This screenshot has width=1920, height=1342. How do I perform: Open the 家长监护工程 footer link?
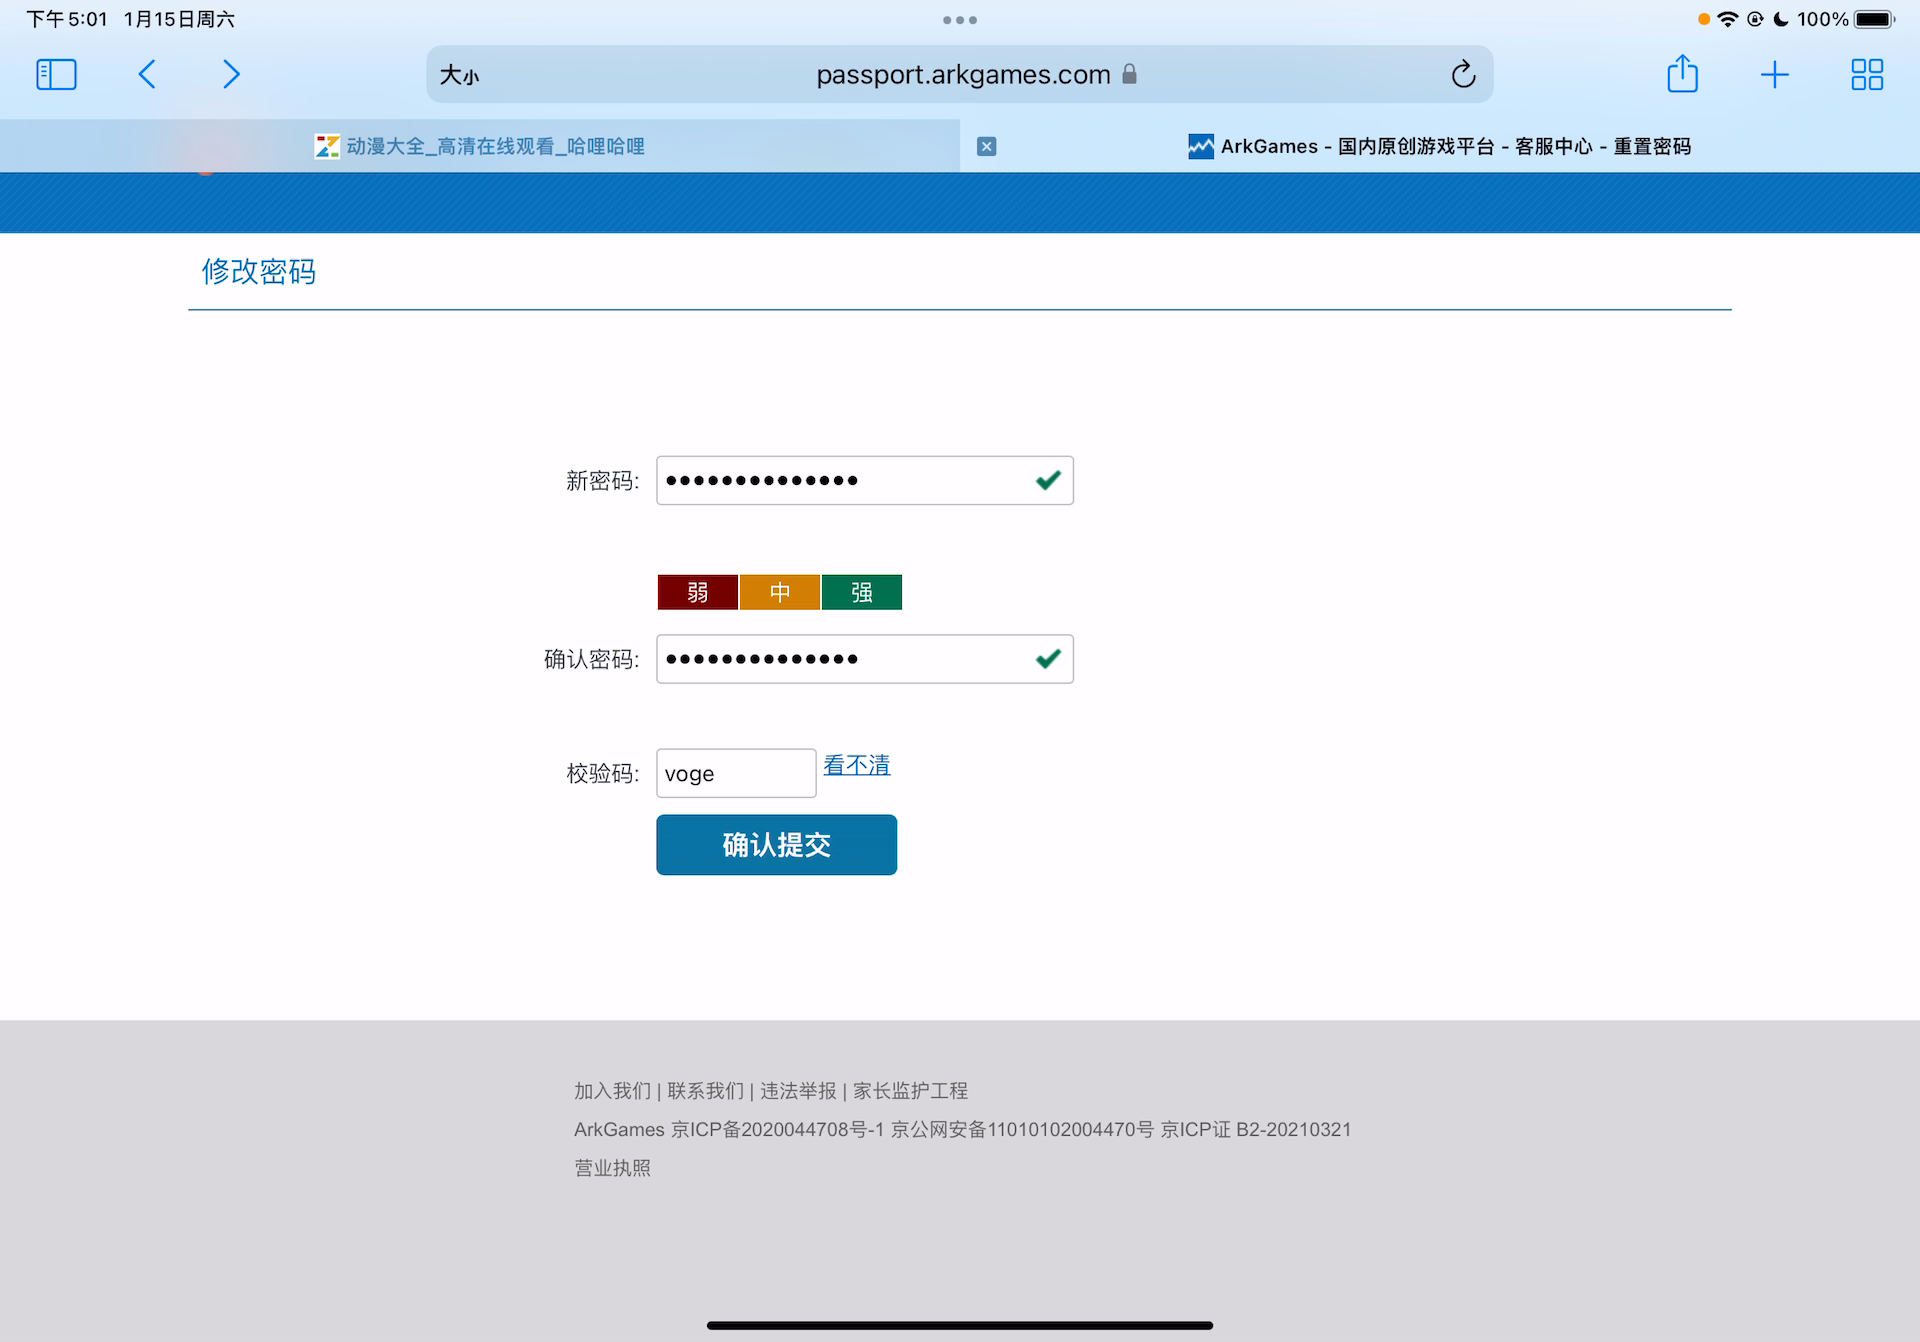point(910,1090)
